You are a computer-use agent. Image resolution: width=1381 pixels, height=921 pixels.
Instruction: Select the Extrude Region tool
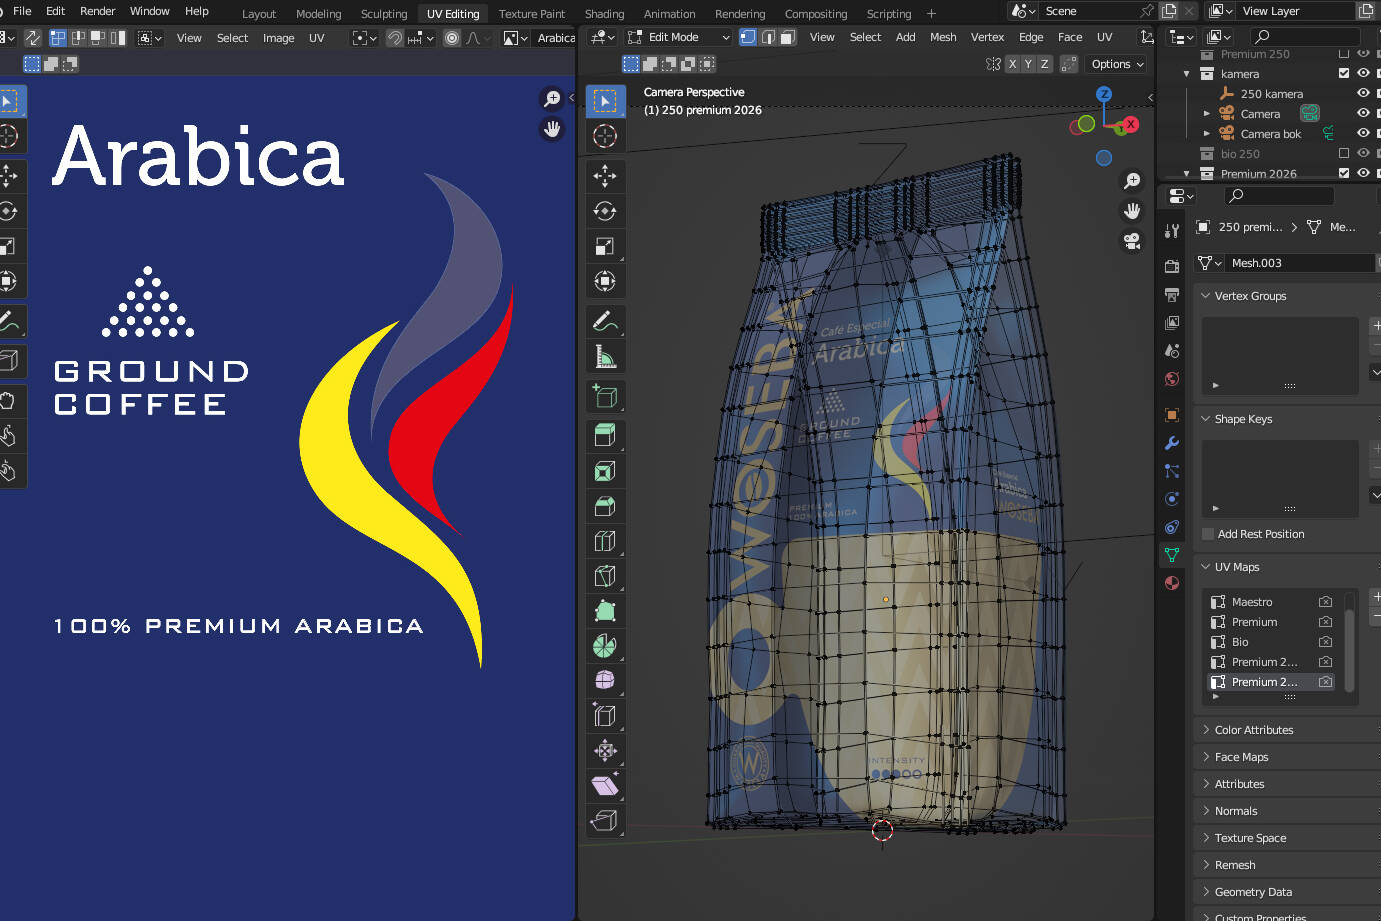[605, 435]
